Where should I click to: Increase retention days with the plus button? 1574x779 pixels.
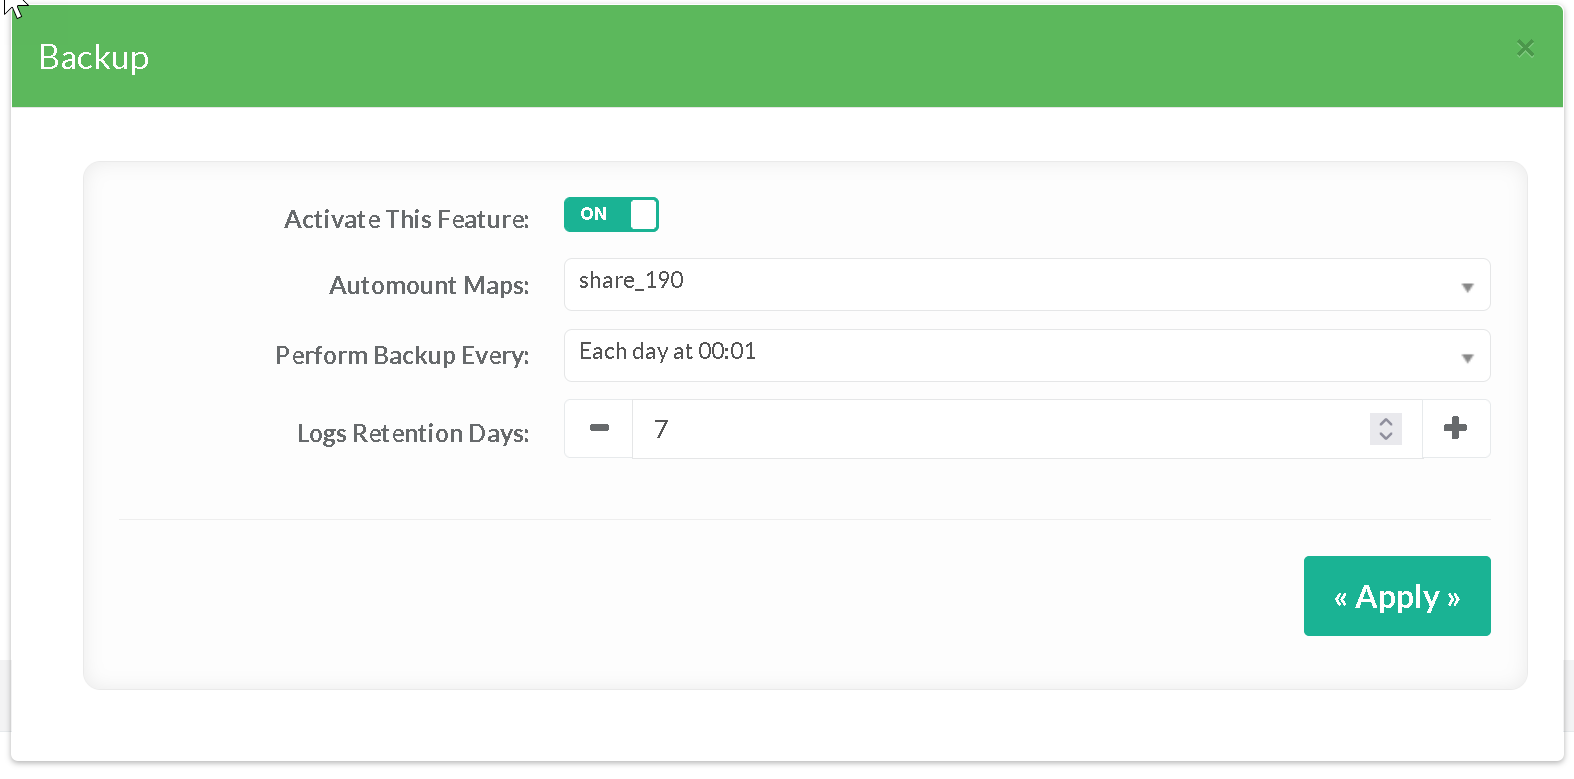(1455, 428)
